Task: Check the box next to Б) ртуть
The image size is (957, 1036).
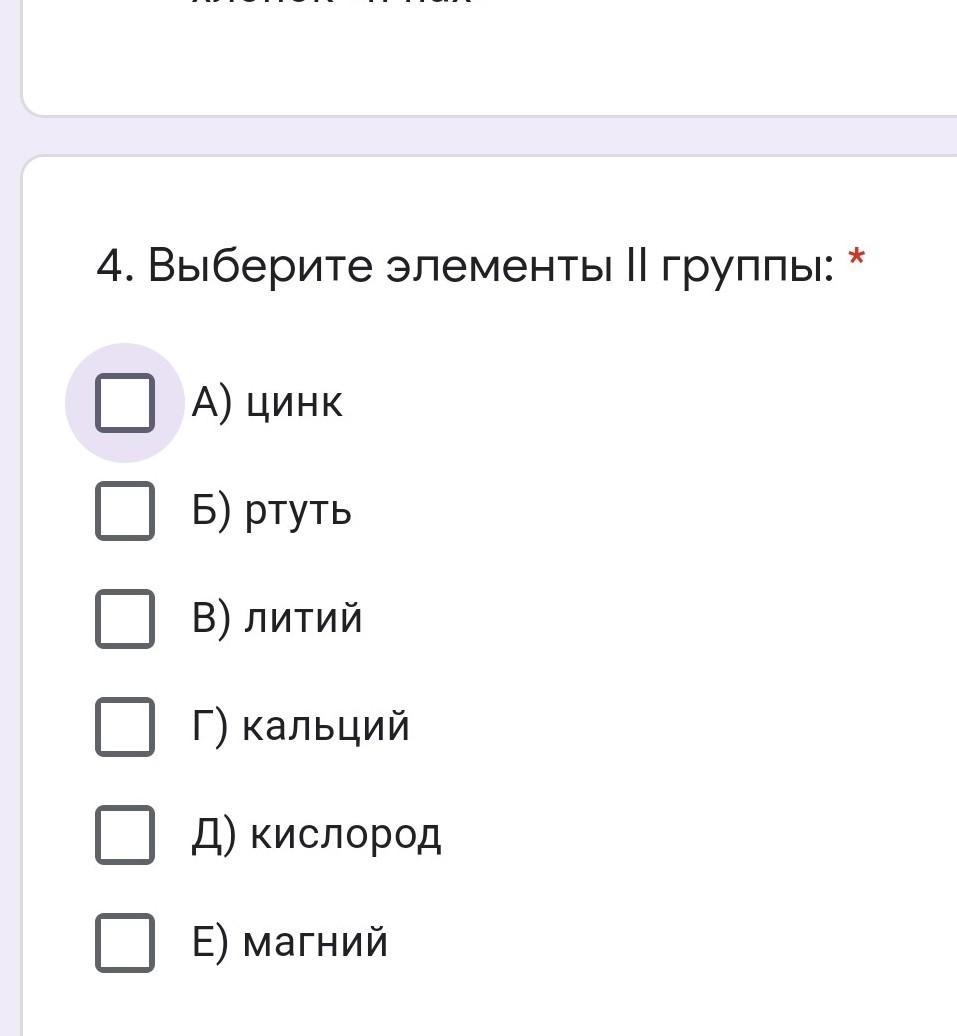Action: click(x=125, y=511)
